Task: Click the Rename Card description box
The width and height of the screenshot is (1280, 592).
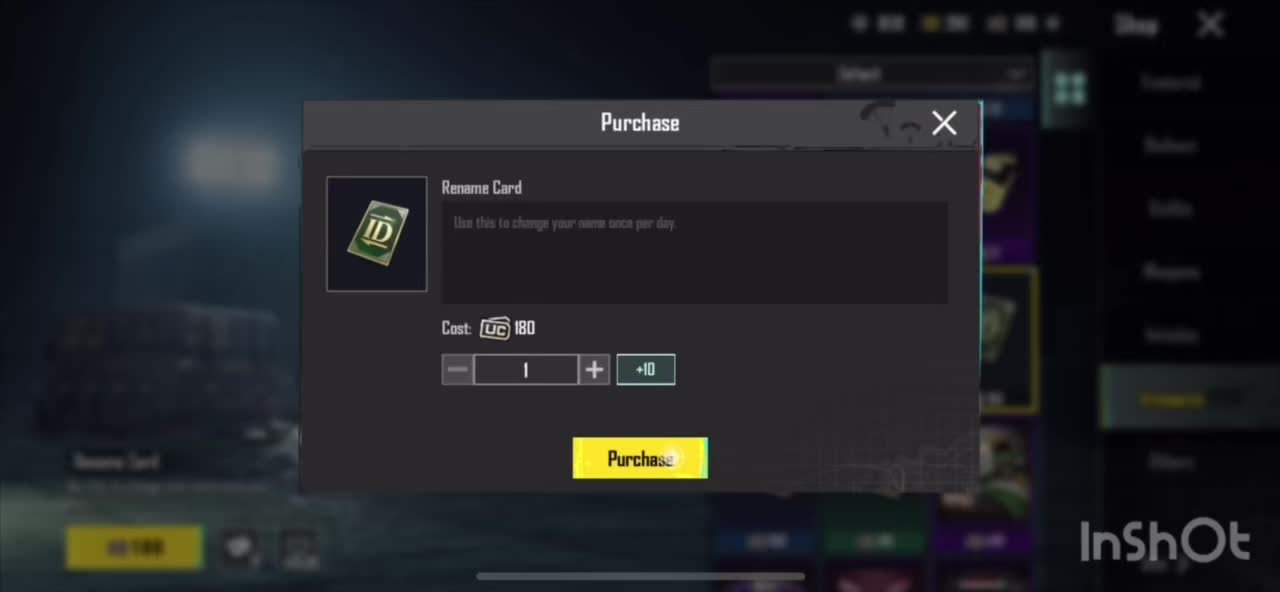Action: [x=695, y=252]
